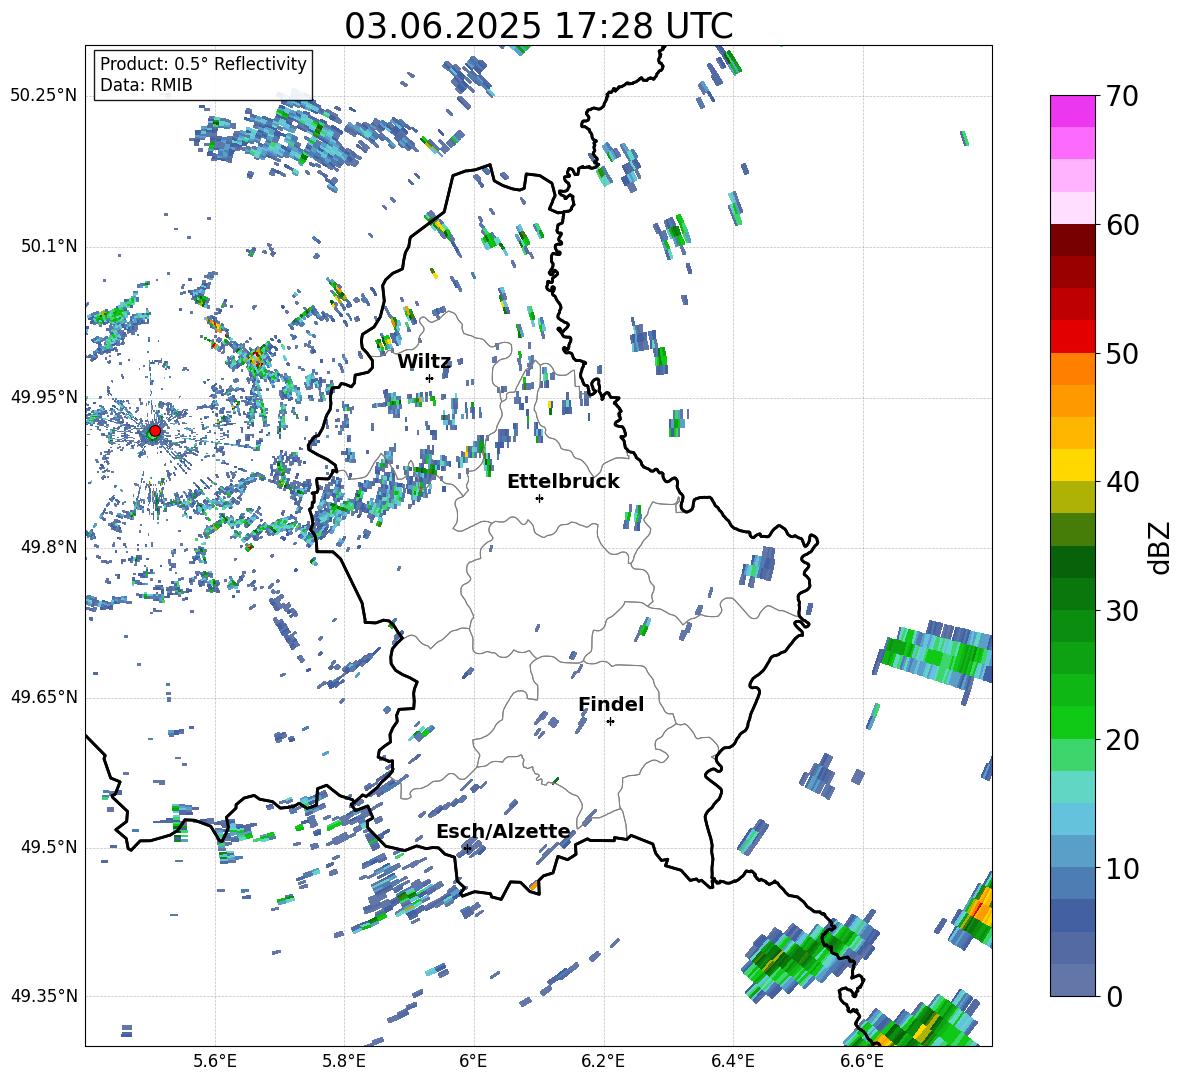1184x1081 pixels.
Task: Click the 50 dBZ colorbar tick label
Action: click(1122, 354)
